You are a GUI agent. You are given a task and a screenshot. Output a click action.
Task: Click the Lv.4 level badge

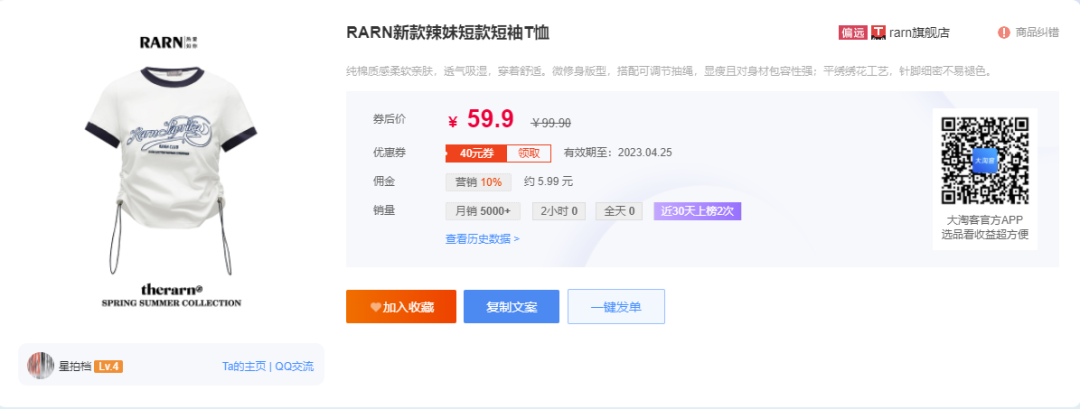click(108, 367)
